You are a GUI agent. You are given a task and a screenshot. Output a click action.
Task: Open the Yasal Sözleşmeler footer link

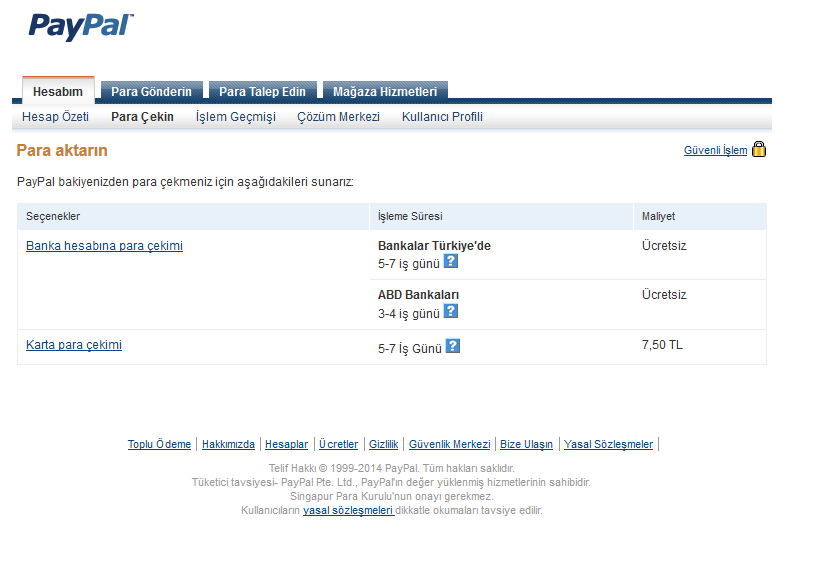pos(608,444)
